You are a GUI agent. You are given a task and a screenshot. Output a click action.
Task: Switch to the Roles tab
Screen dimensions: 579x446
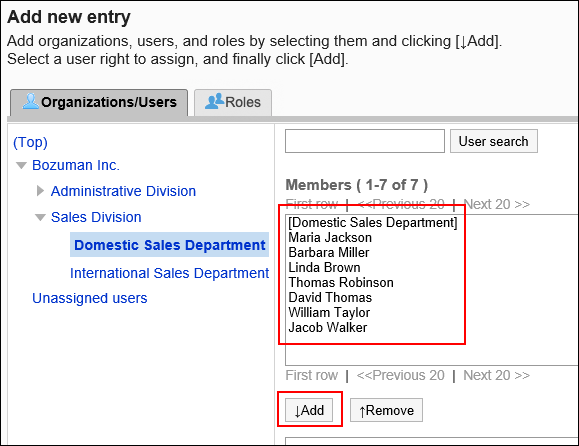[x=233, y=103]
